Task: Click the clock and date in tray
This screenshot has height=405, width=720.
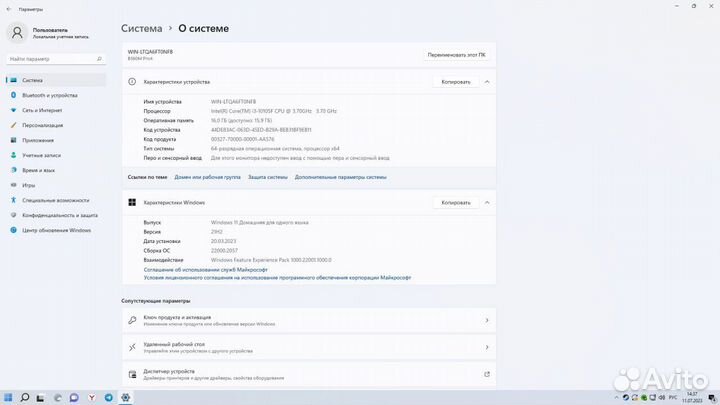Action: click(692, 398)
